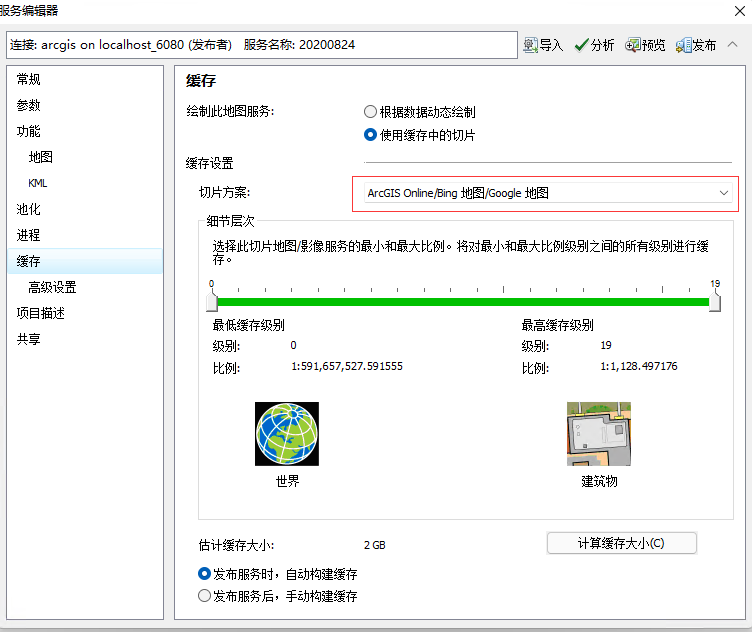Screen dimensions: 752x632
Task: Open the 常规 settings page
Action: (29, 80)
